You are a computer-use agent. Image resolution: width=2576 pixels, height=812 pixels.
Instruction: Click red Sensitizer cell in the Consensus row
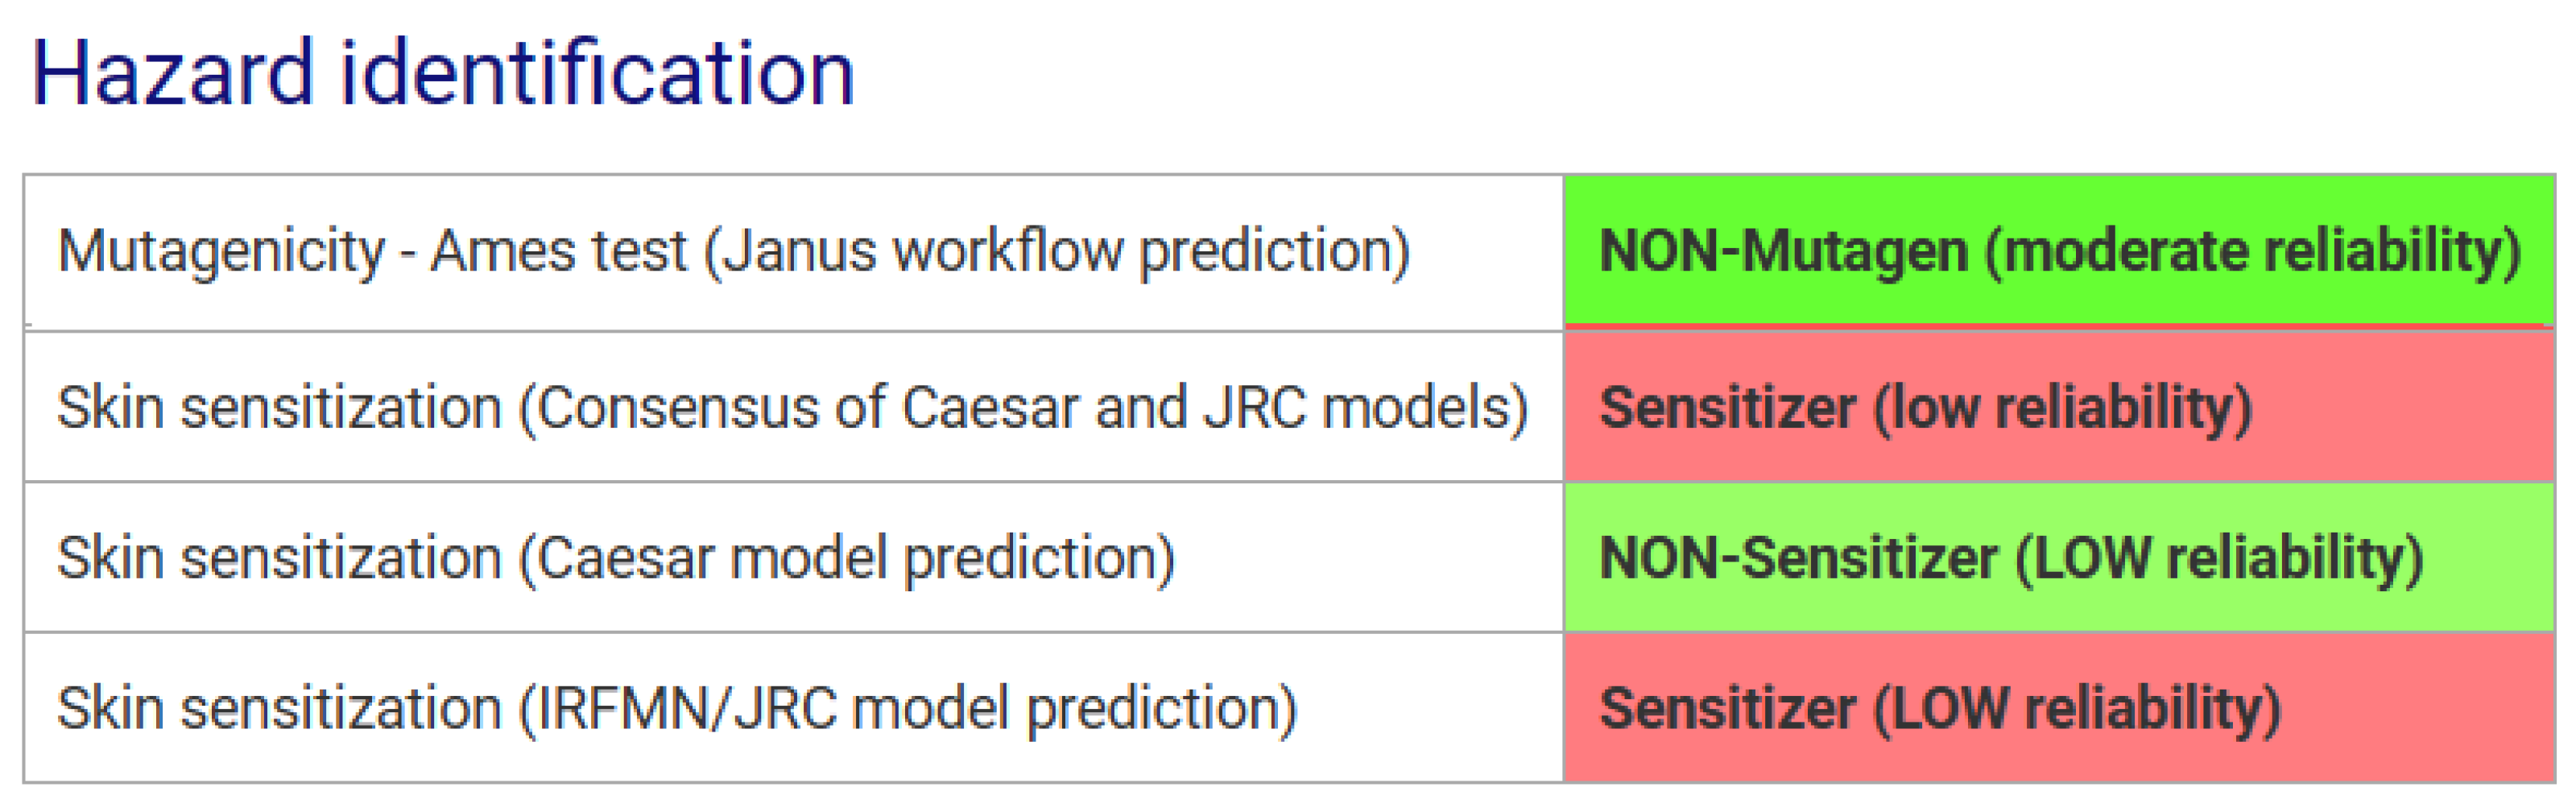(2058, 407)
